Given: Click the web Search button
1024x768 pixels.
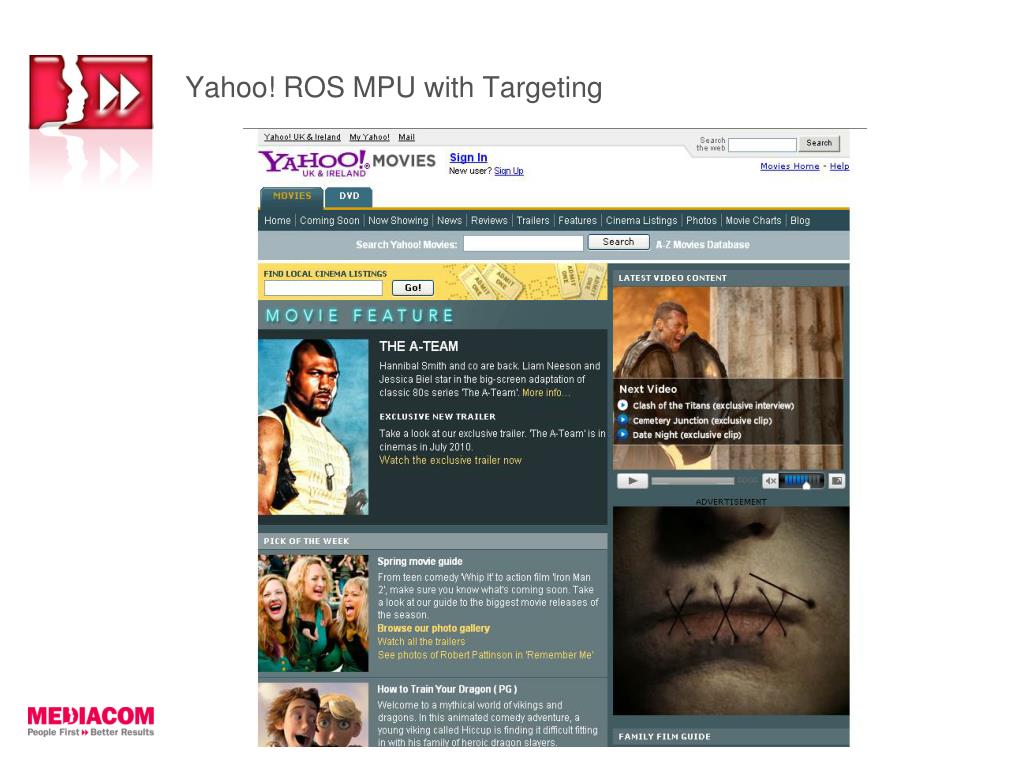Looking at the screenshot, I should (x=819, y=143).
